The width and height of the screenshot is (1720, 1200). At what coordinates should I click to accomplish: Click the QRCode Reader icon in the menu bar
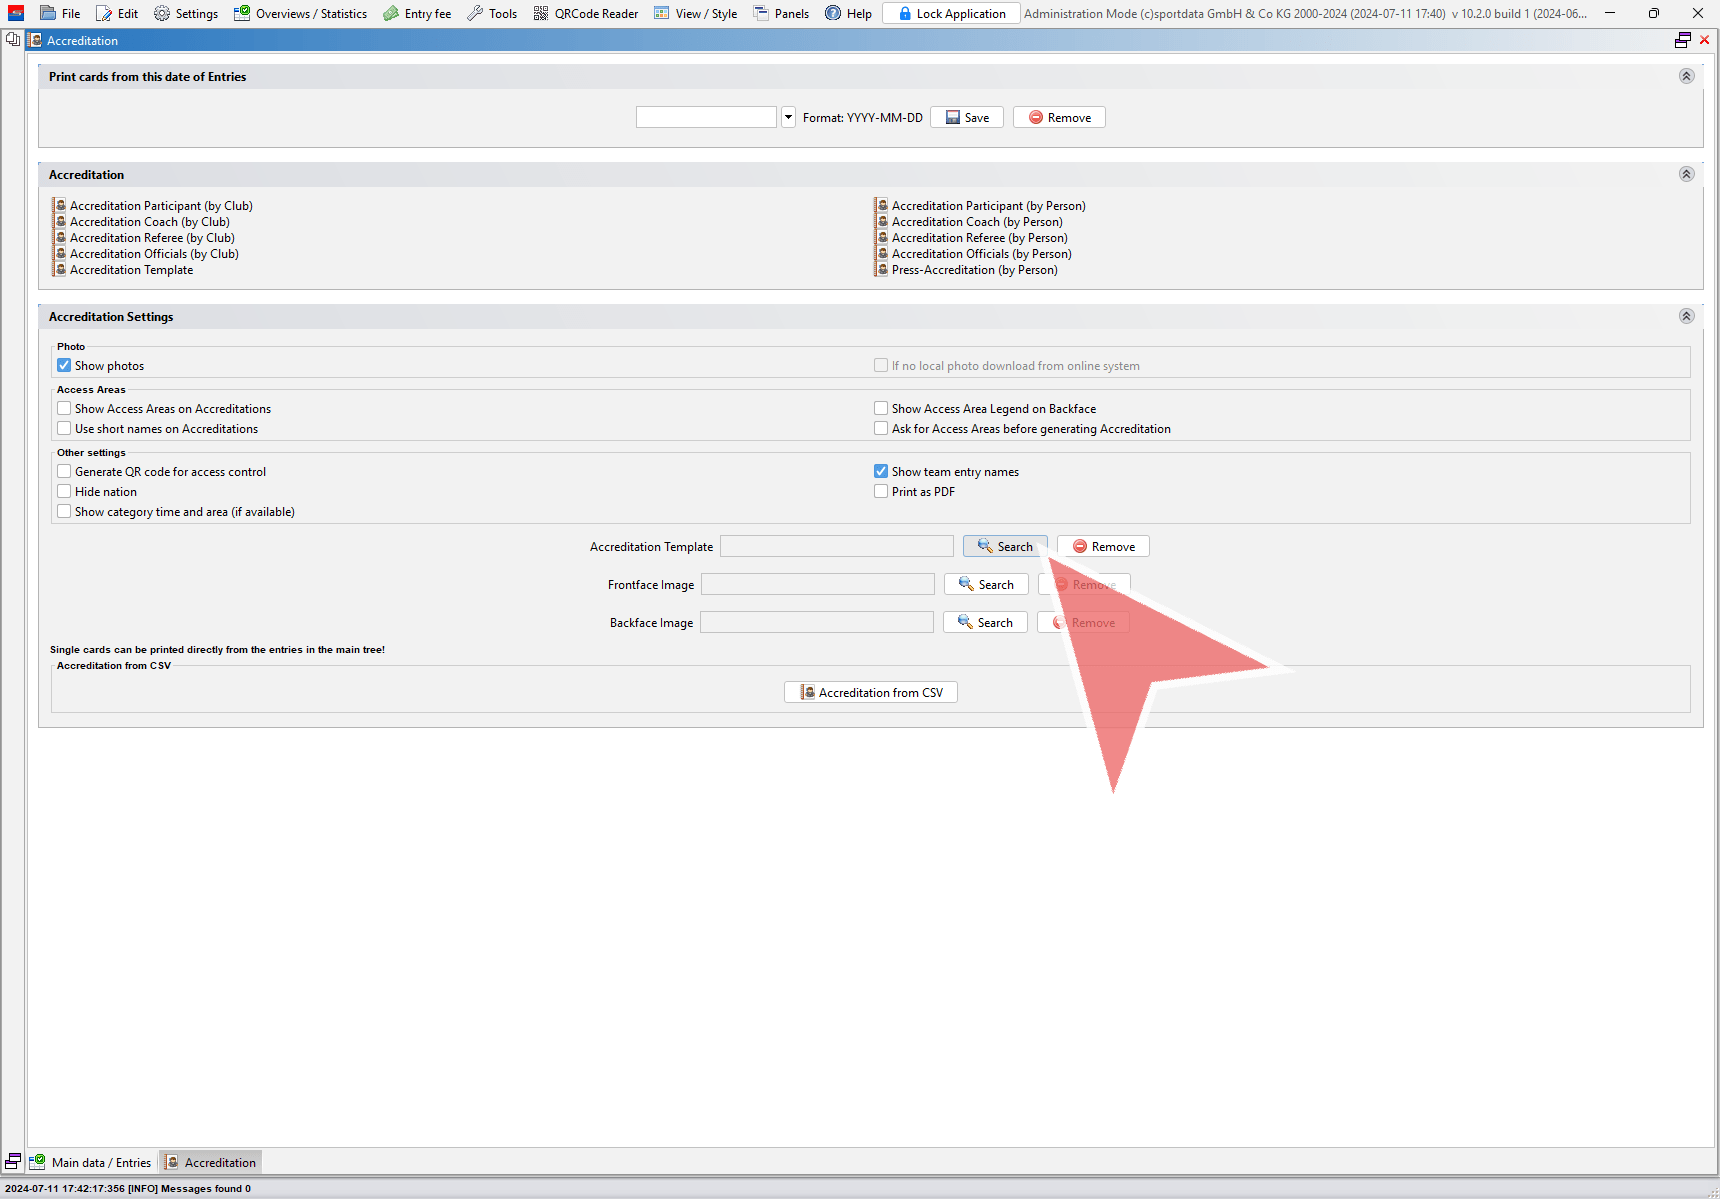541,14
